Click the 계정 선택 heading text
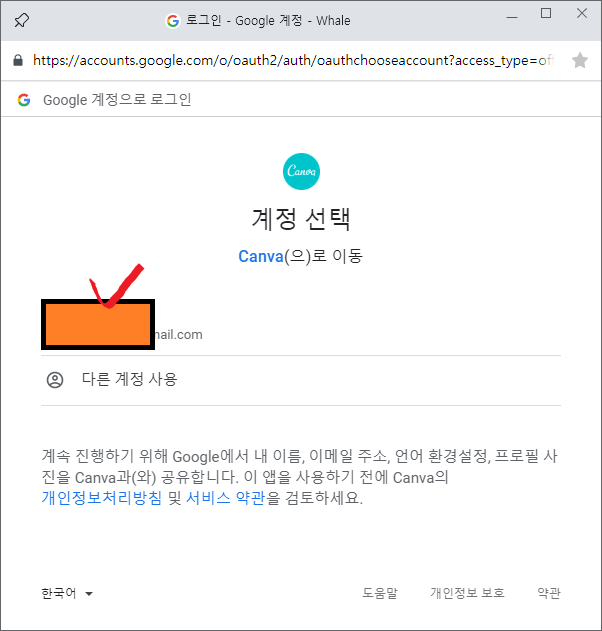The width and height of the screenshot is (602, 631). coord(301,219)
